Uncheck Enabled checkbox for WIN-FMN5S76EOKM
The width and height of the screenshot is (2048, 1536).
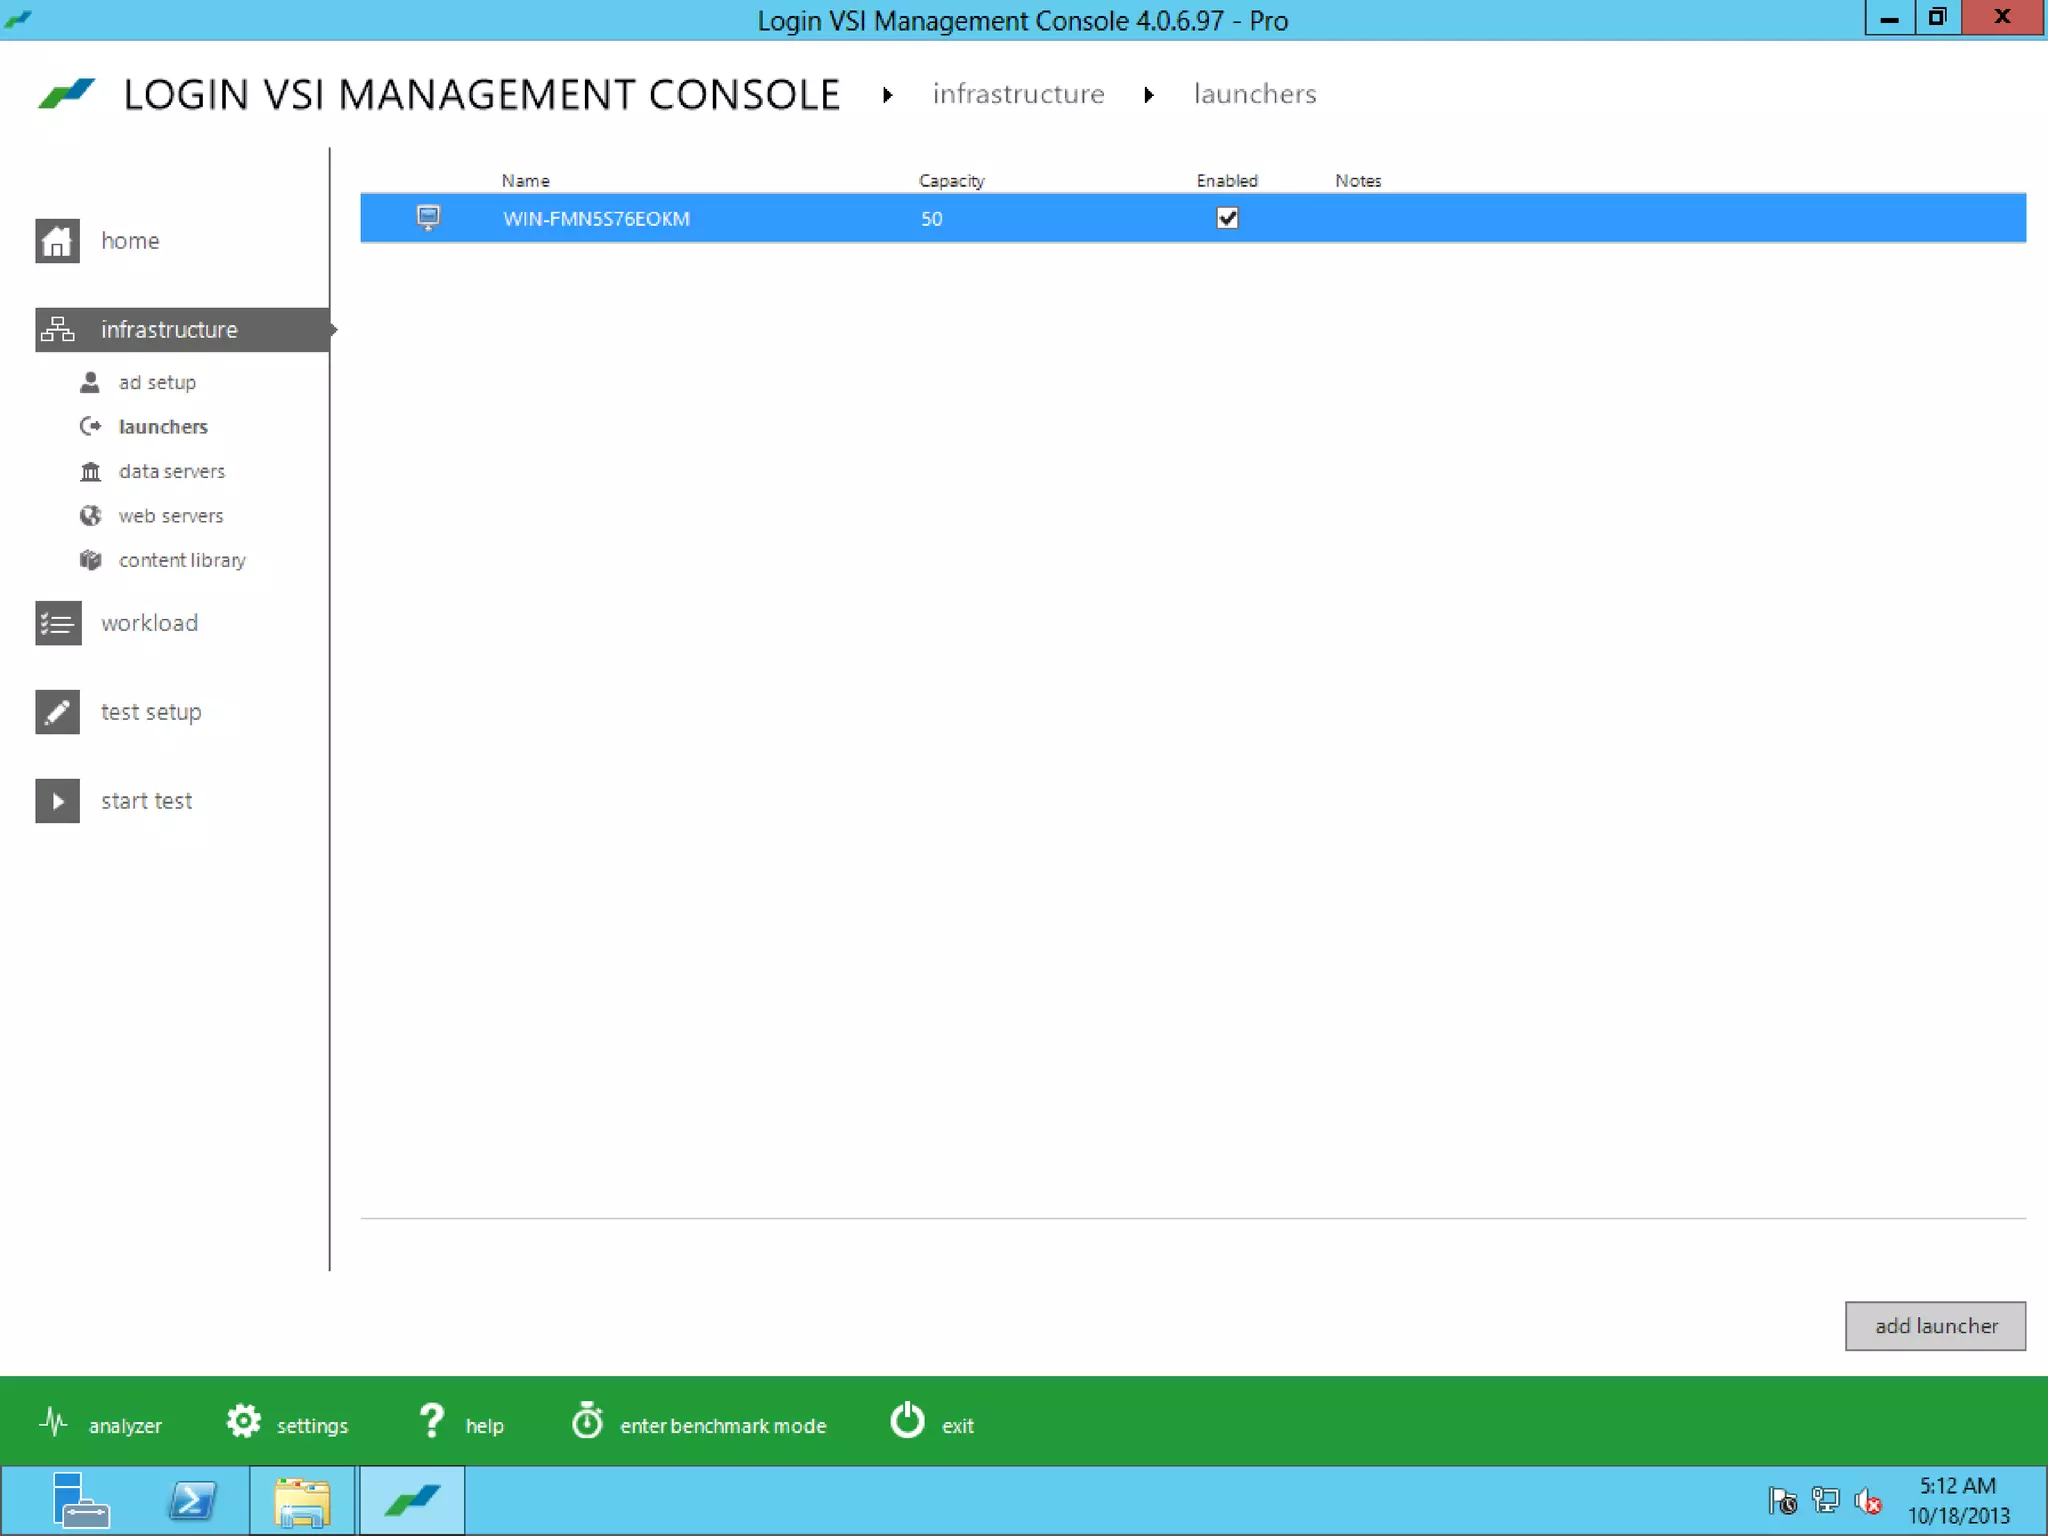pyautogui.click(x=1227, y=218)
